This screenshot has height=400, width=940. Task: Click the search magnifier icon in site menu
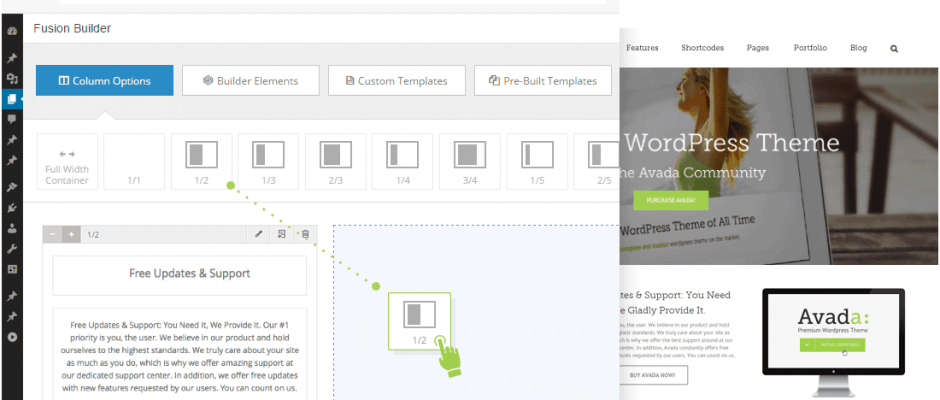pos(894,49)
